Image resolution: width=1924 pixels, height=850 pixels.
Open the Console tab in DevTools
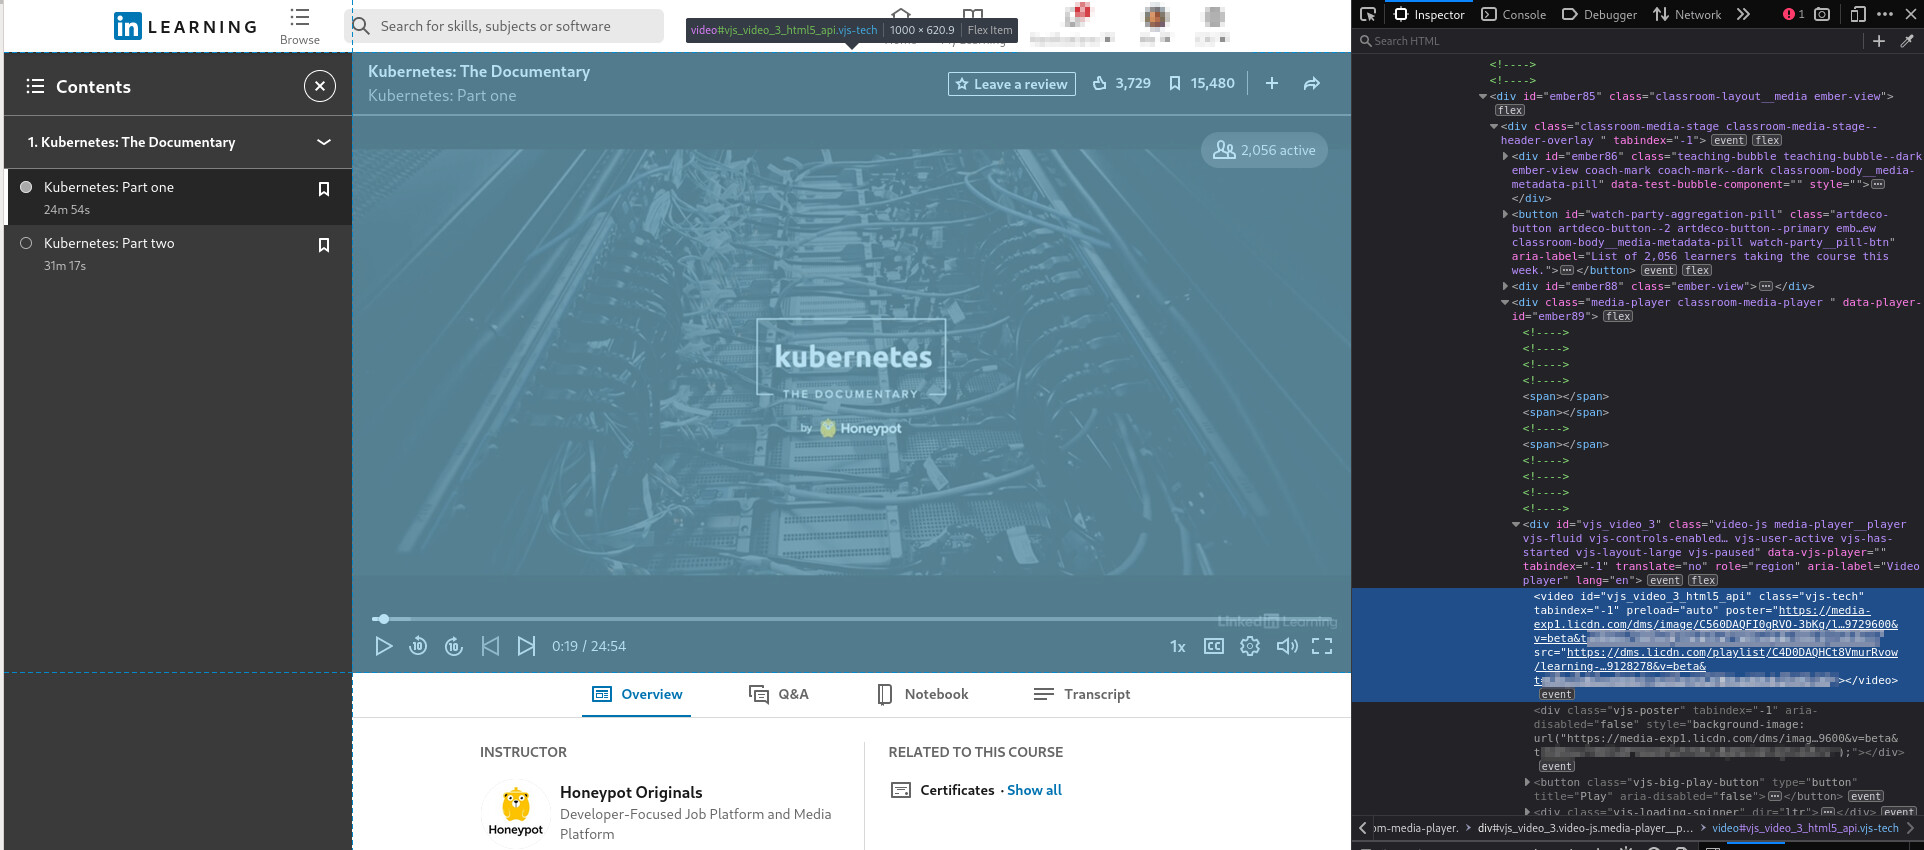click(x=1514, y=14)
